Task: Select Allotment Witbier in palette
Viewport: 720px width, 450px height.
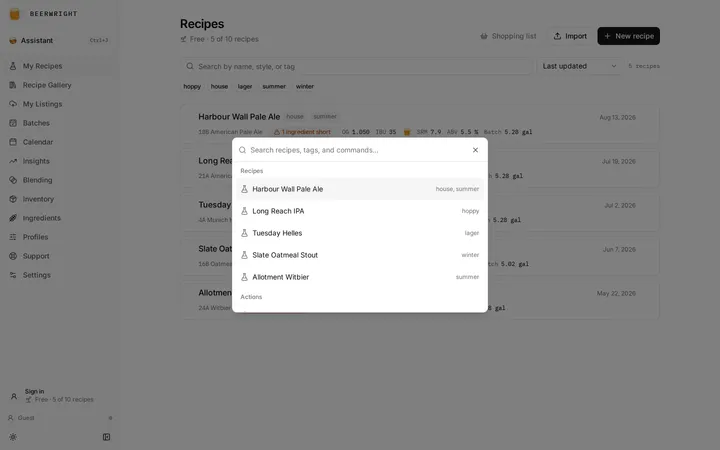Action: [360, 277]
